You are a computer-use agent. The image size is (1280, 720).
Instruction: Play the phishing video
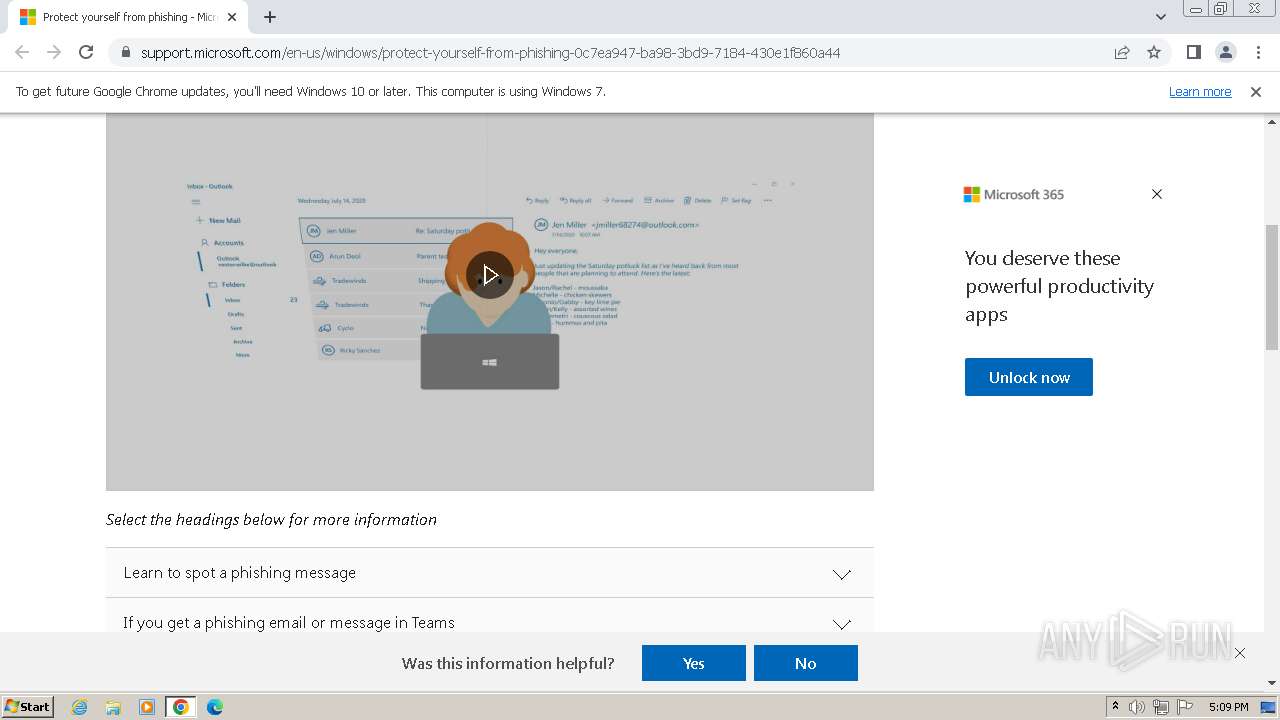coord(490,275)
